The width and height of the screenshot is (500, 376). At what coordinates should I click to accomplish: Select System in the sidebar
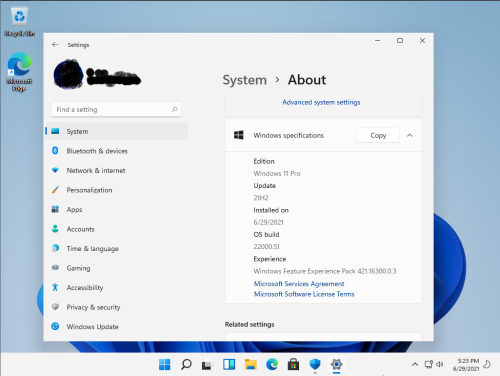click(x=116, y=131)
